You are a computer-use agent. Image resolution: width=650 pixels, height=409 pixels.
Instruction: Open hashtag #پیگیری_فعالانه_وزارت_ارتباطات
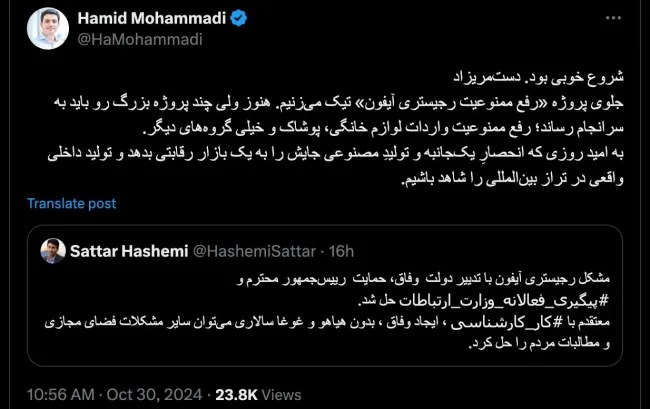click(488, 301)
